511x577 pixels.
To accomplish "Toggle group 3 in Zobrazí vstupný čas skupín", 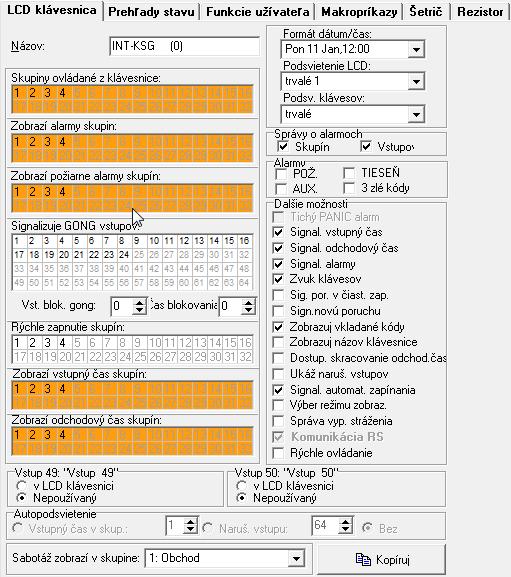I will coord(47,389).
